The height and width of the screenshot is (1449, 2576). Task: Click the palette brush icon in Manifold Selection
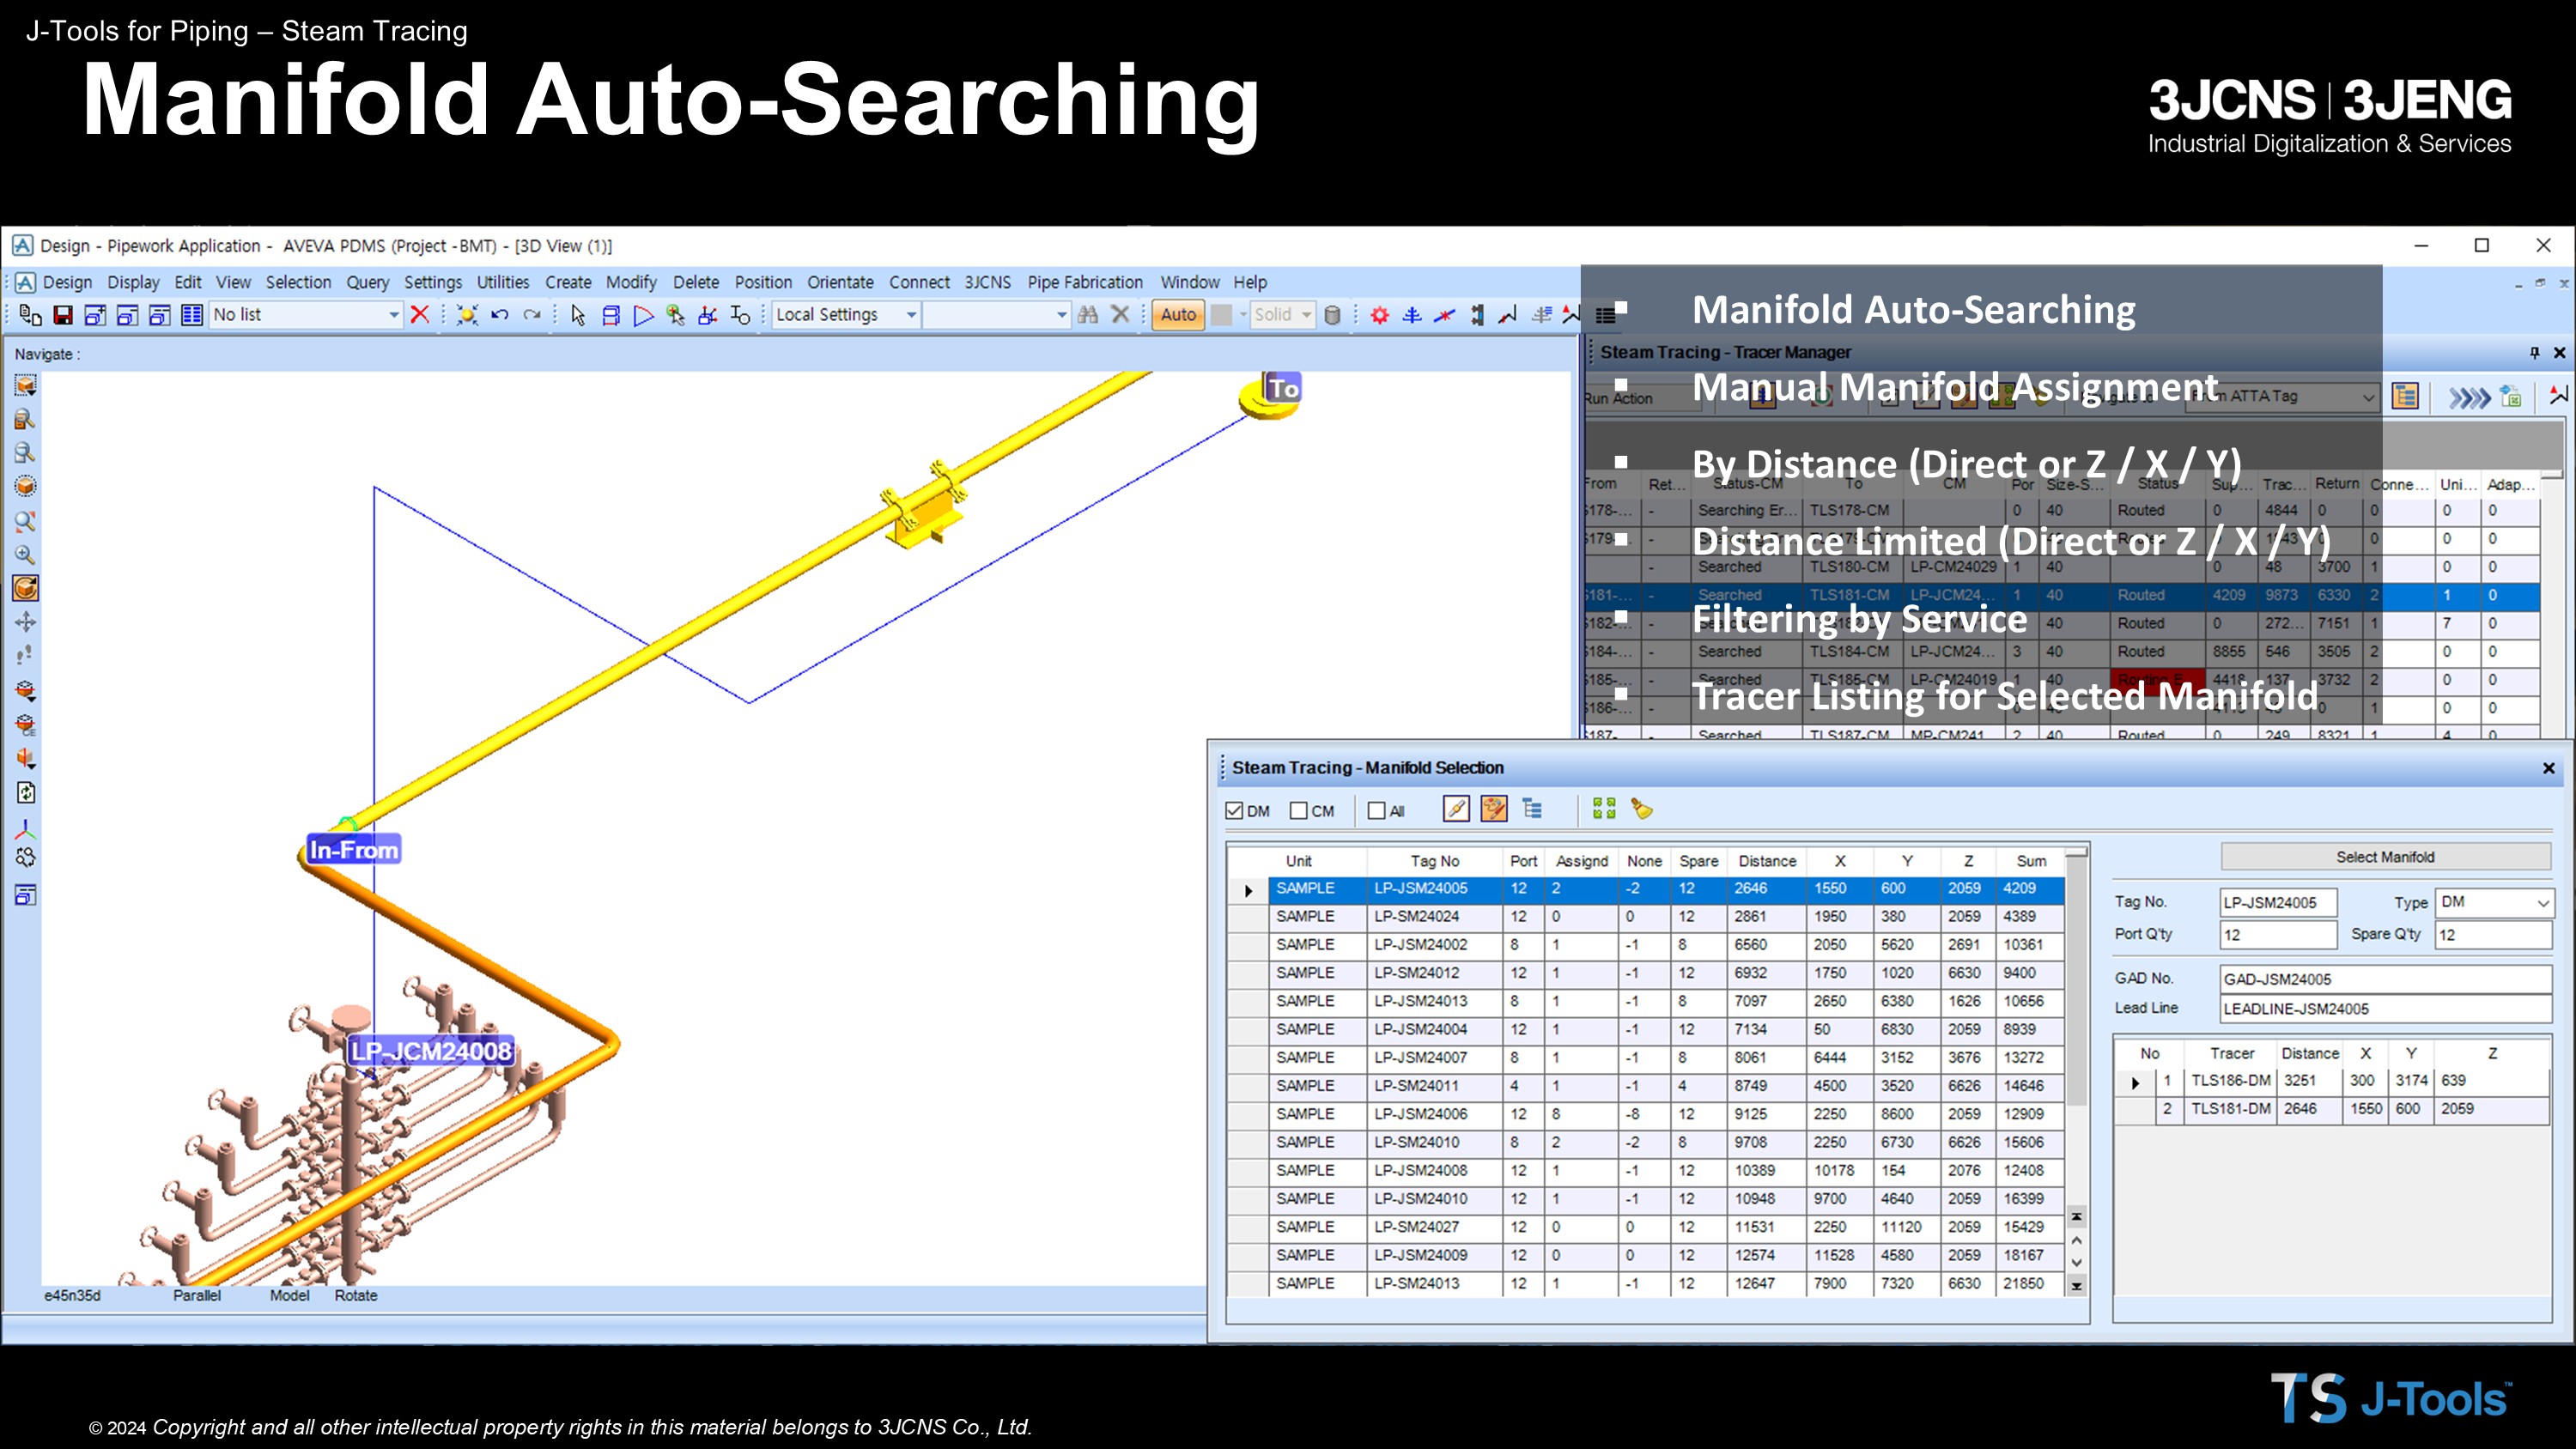[x=1494, y=809]
